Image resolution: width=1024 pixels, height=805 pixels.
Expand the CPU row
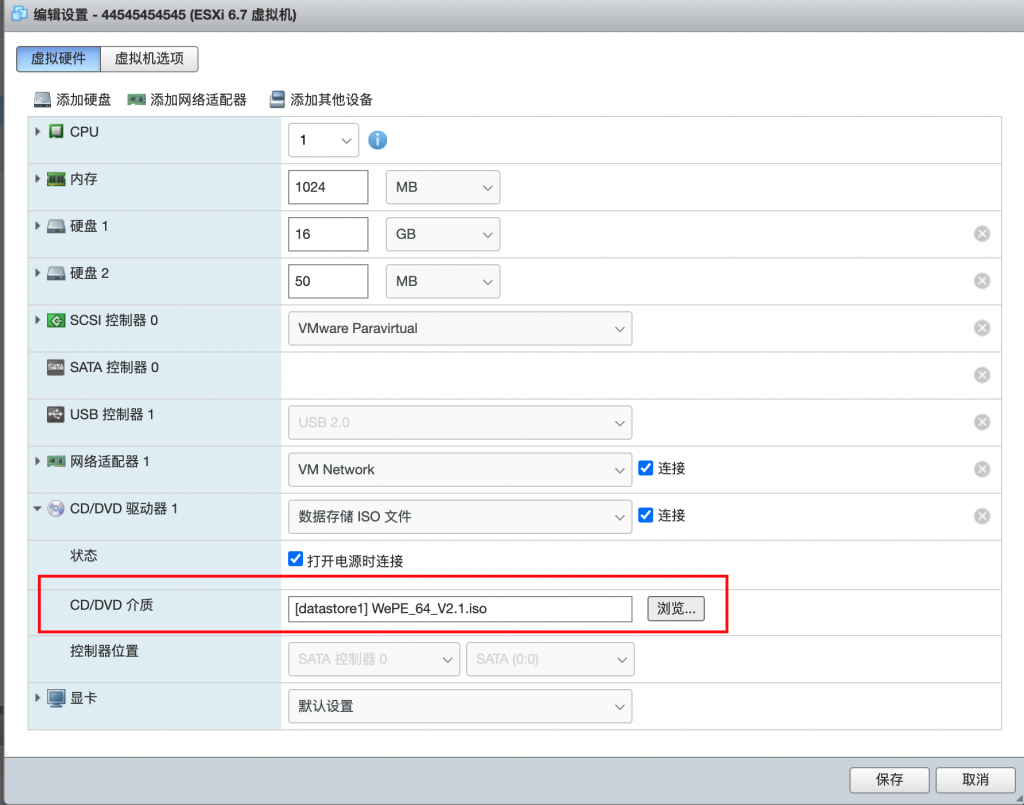click(x=37, y=132)
